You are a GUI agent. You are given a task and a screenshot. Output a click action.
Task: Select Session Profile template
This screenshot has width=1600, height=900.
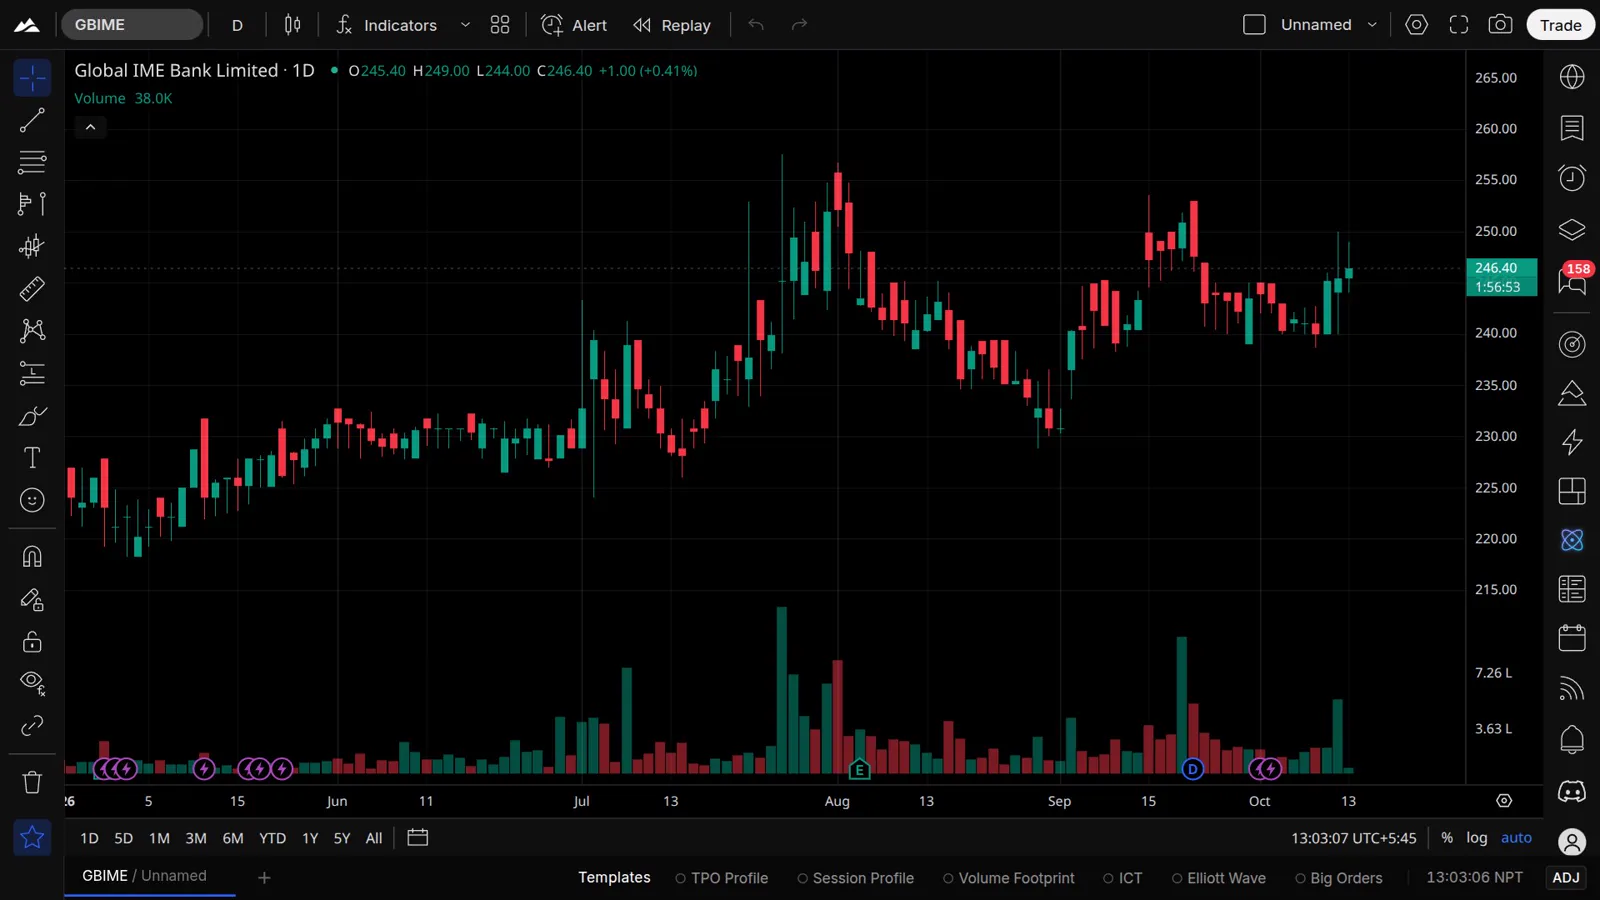855,878
